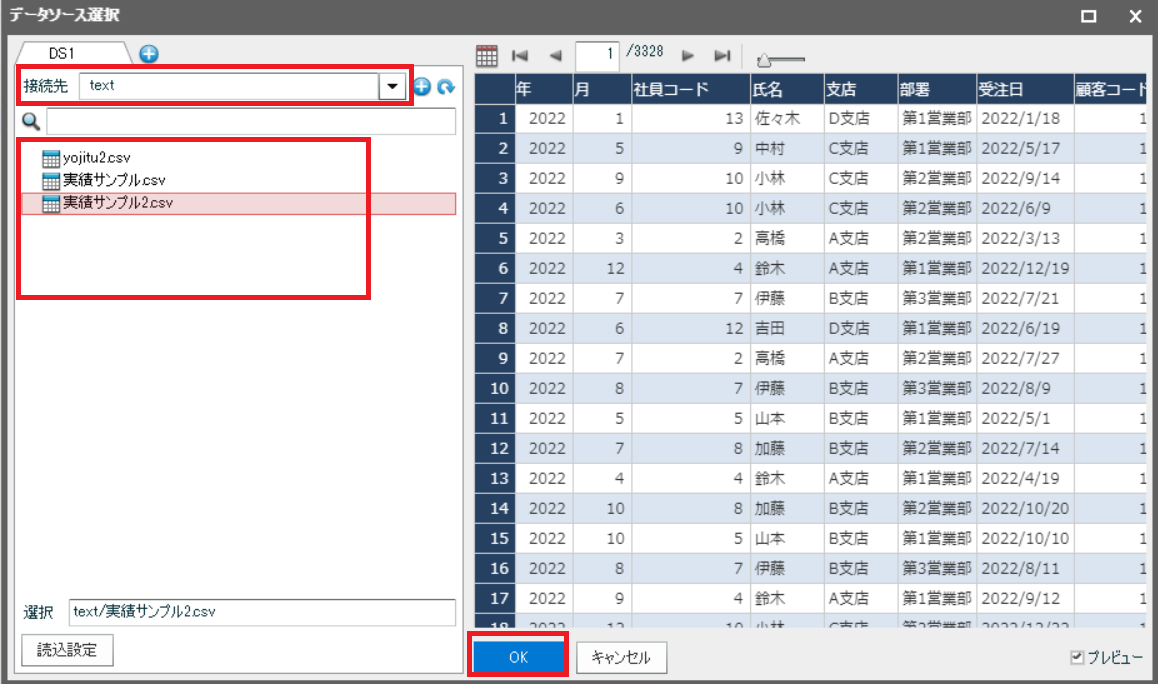Click the 支店 column header
Screen dimensions: 1158x684
point(861,89)
